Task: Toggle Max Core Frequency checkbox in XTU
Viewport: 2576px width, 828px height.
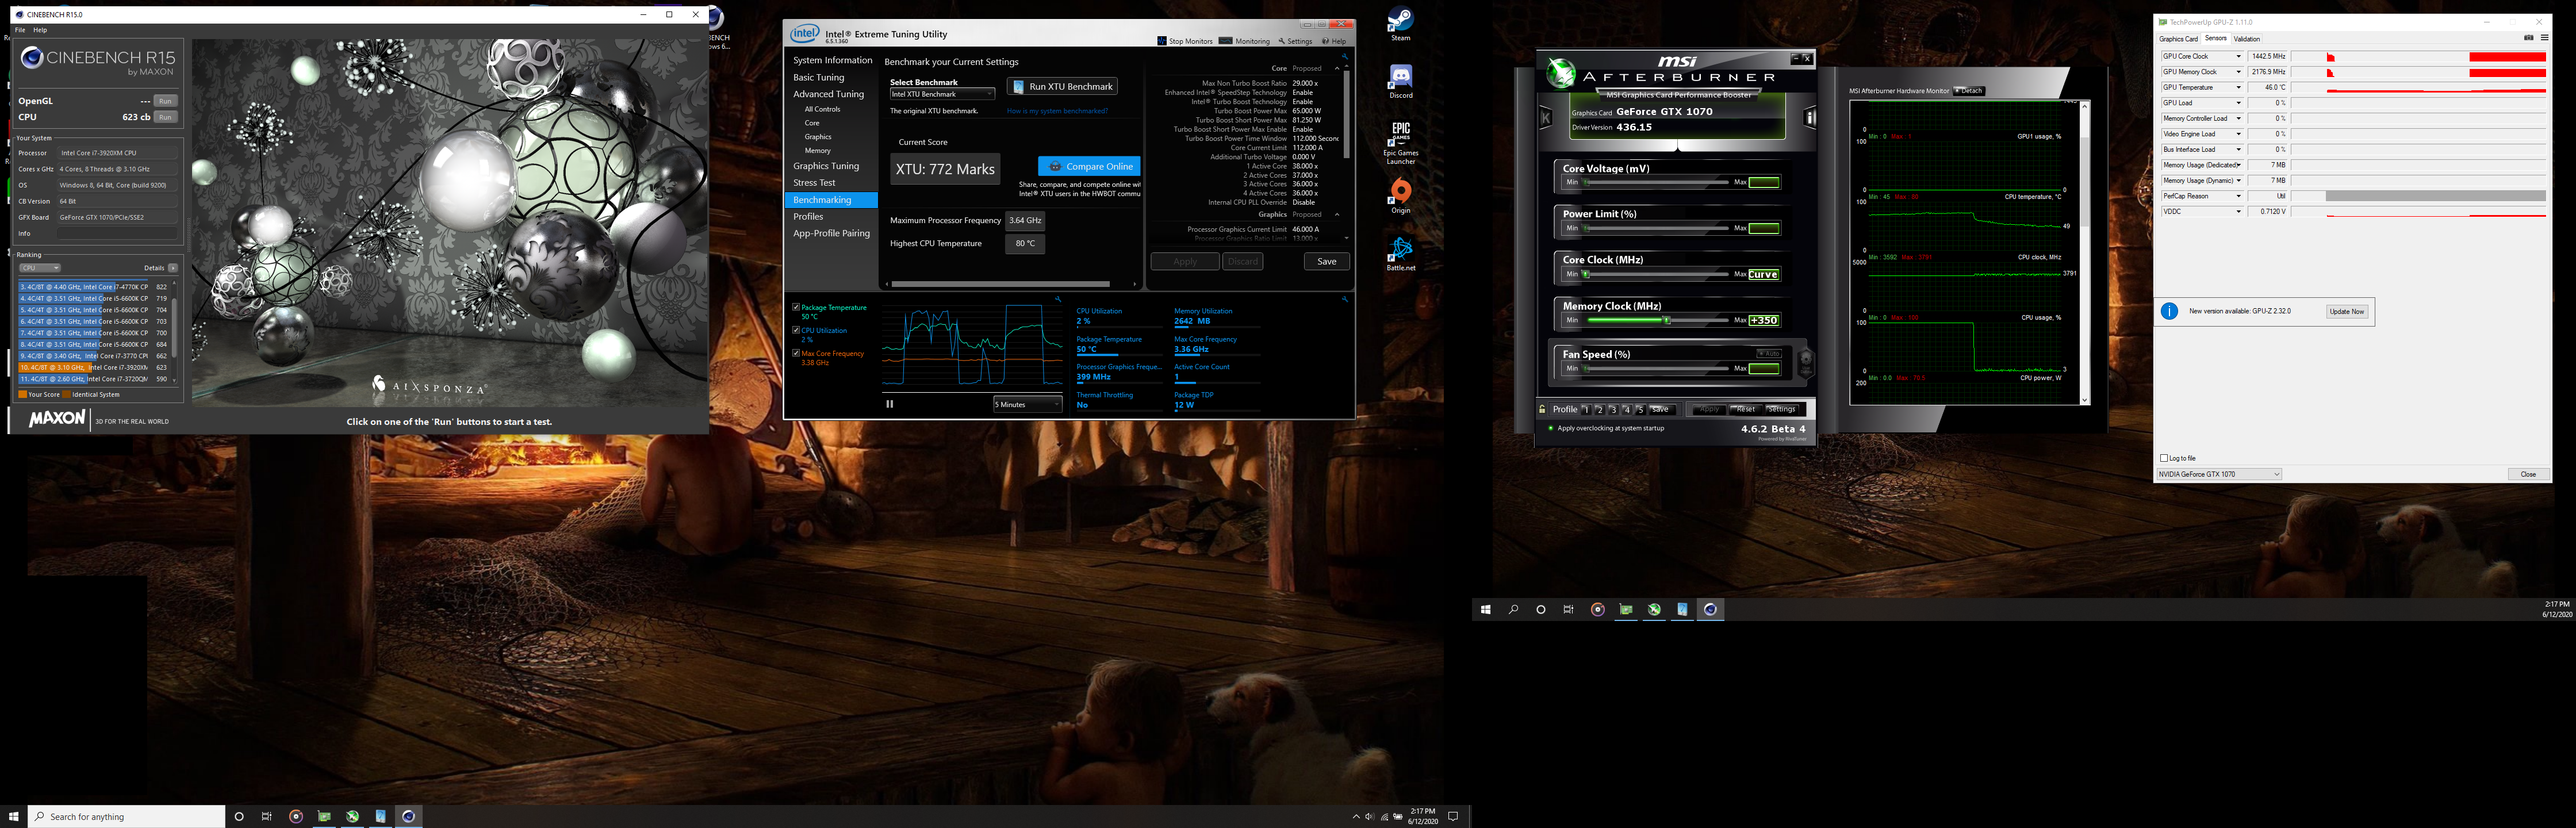Action: 796,353
